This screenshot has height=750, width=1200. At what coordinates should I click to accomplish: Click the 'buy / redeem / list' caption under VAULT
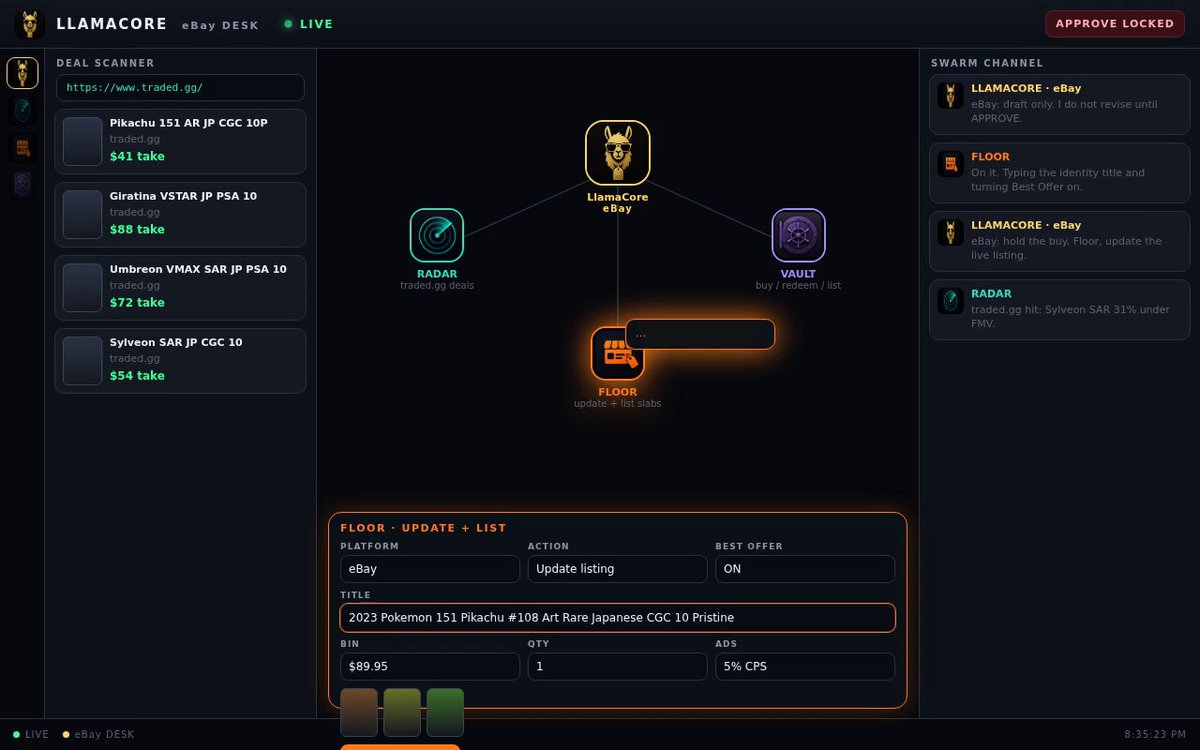798,285
